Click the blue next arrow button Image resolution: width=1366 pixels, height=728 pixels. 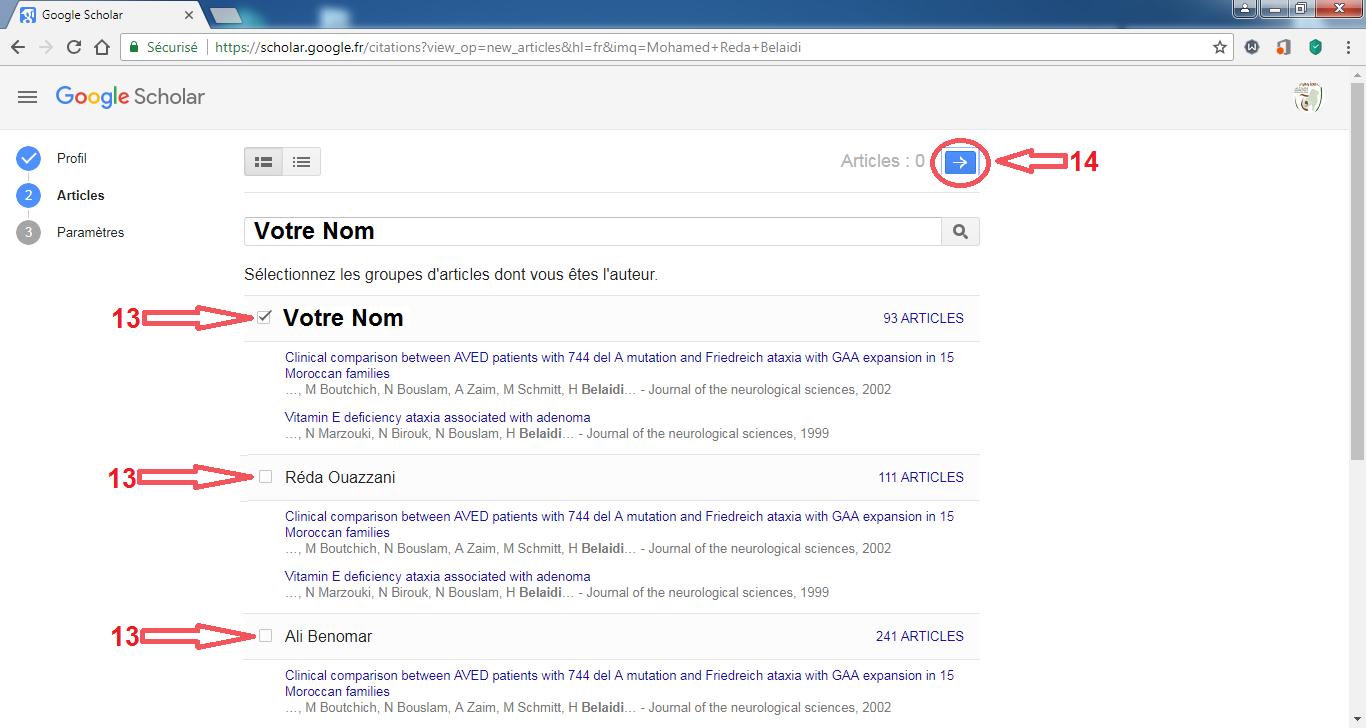click(960, 162)
